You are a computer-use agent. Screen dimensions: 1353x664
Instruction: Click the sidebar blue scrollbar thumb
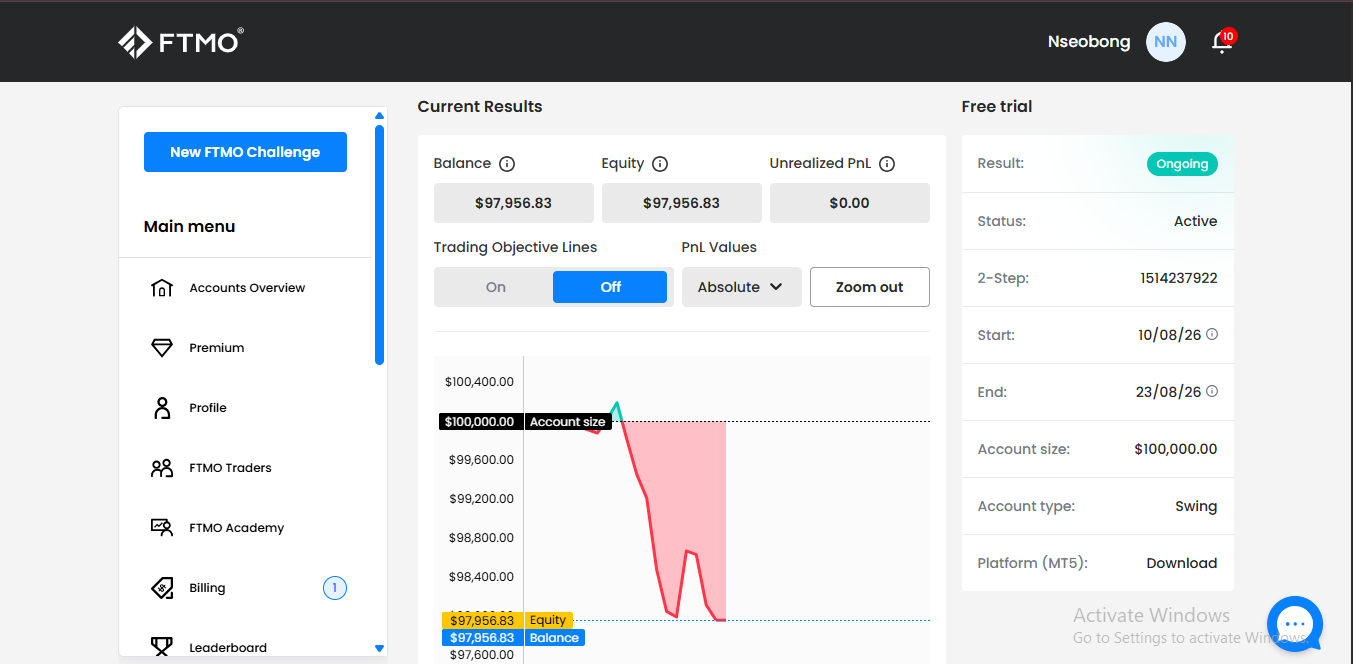pos(379,245)
